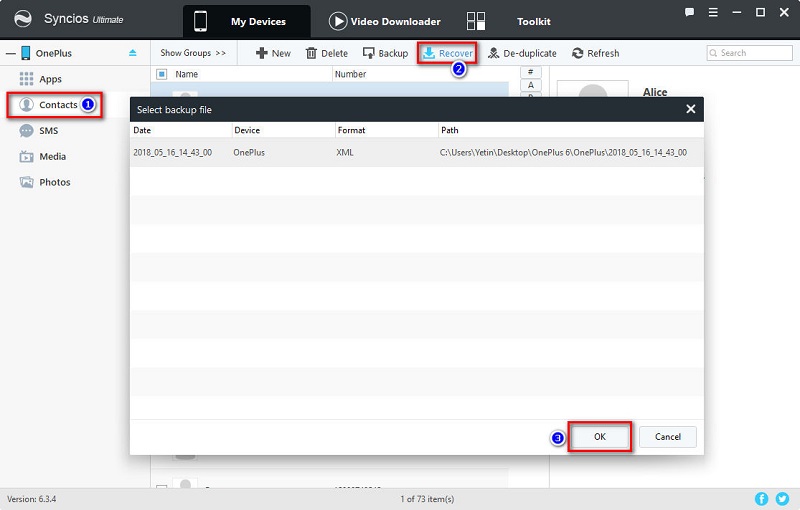This screenshot has height=510, width=800.
Task: Close the Select backup file dialog
Action: click(690, 109)
